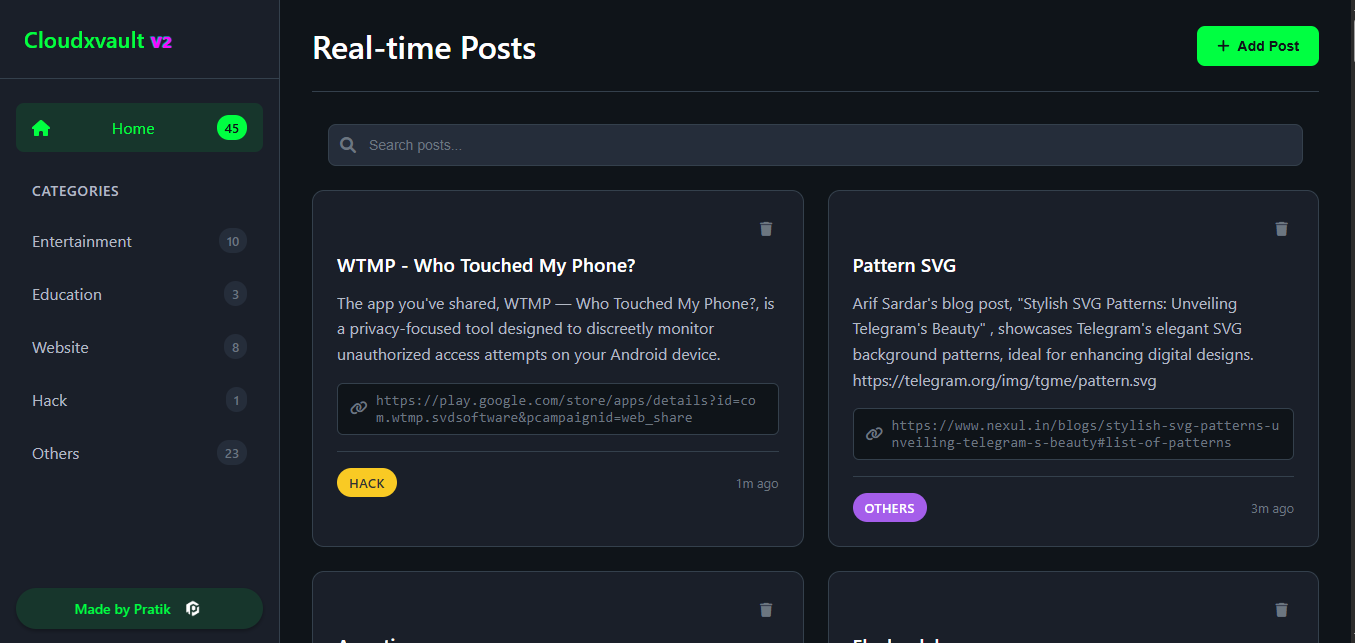Click trash icon on Pattern SVG post
This screenshot has height=643, width=1355.
click(1281, 229)
